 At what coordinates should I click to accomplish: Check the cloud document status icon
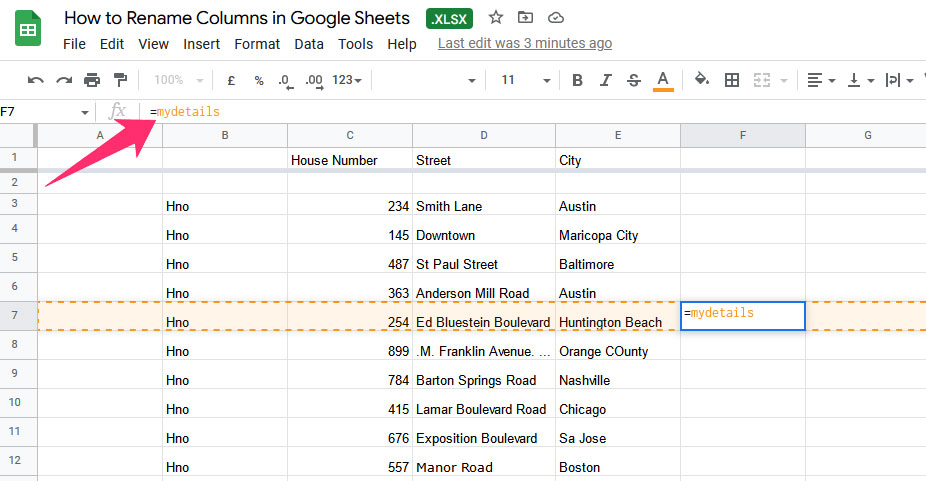[556, 18]
